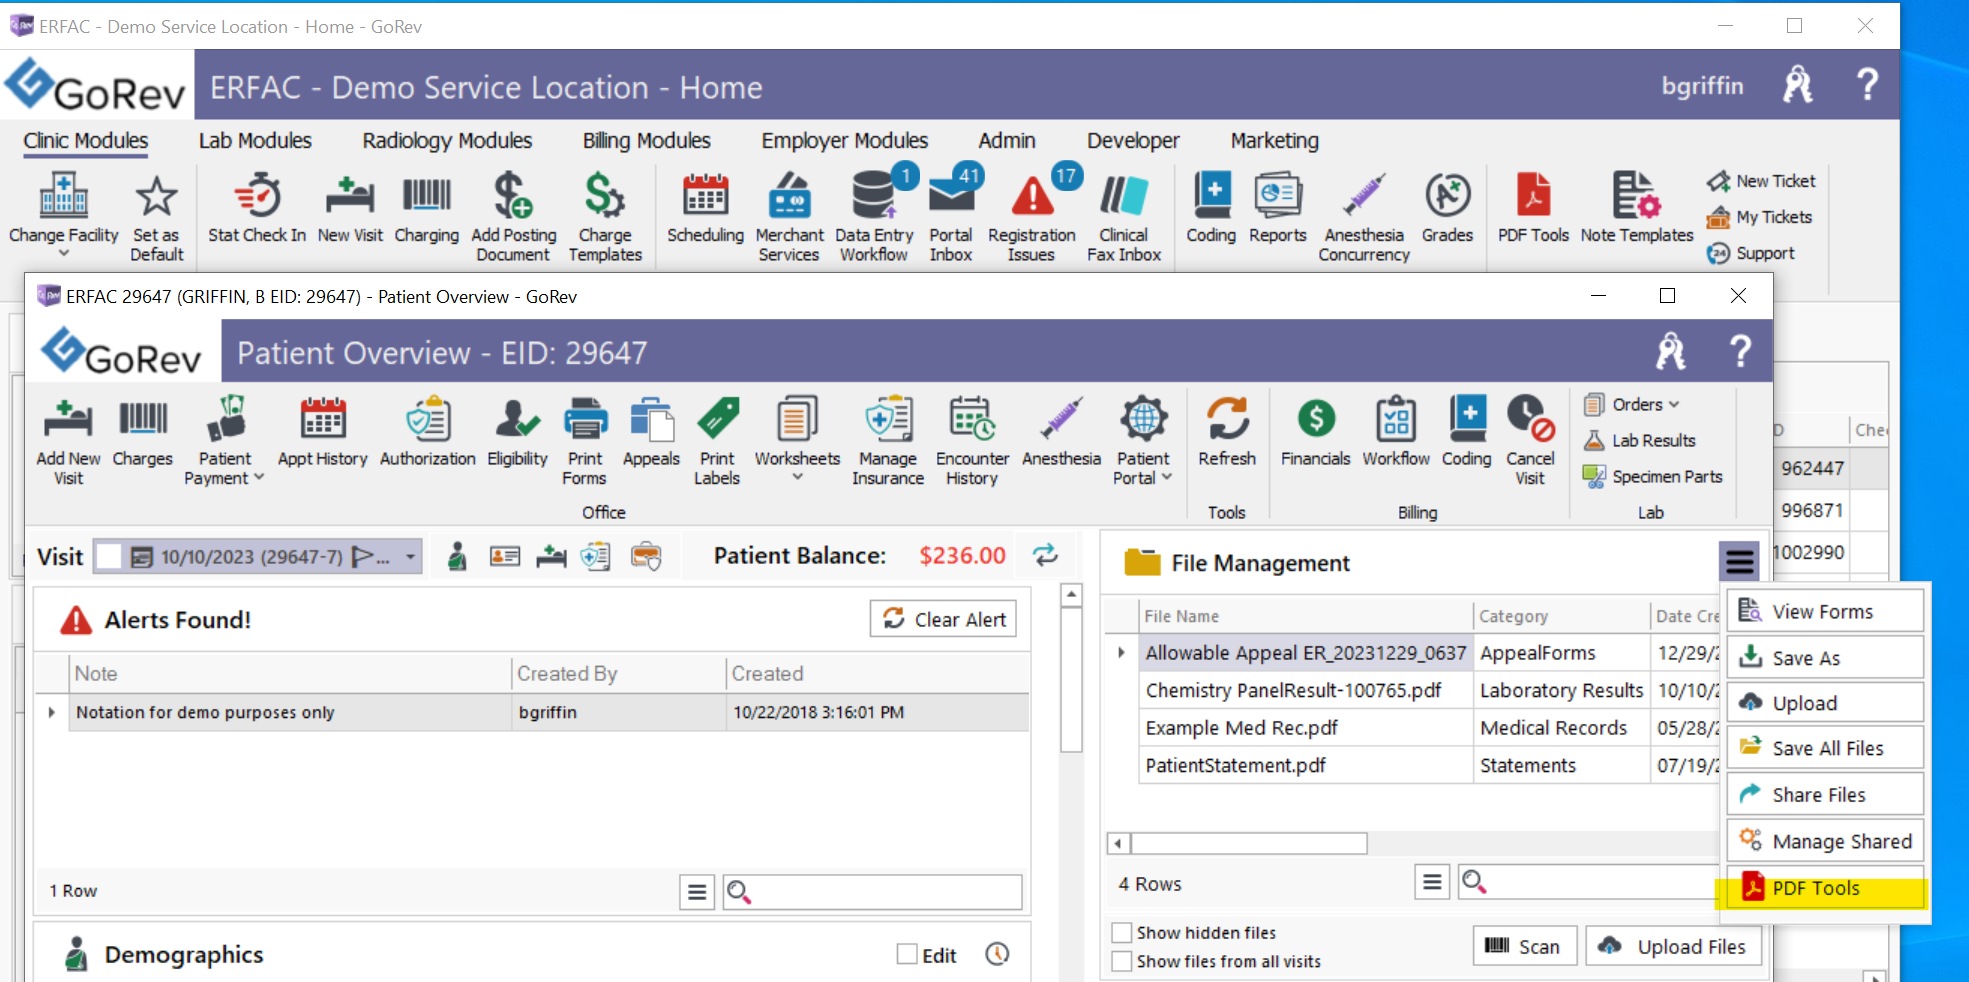1969x982 pixels.
Task: Open Encounter History
Action: pos(972,441)
